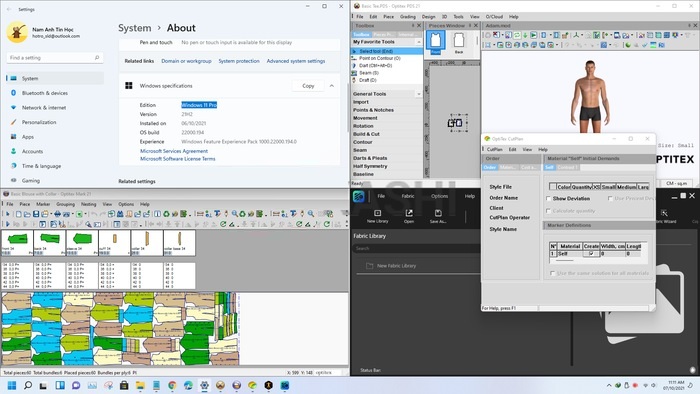Image resolution: width=700 pixels, height=394 pixels.
Task: Open Domain or workgroup link
Action: click(186, 61)
